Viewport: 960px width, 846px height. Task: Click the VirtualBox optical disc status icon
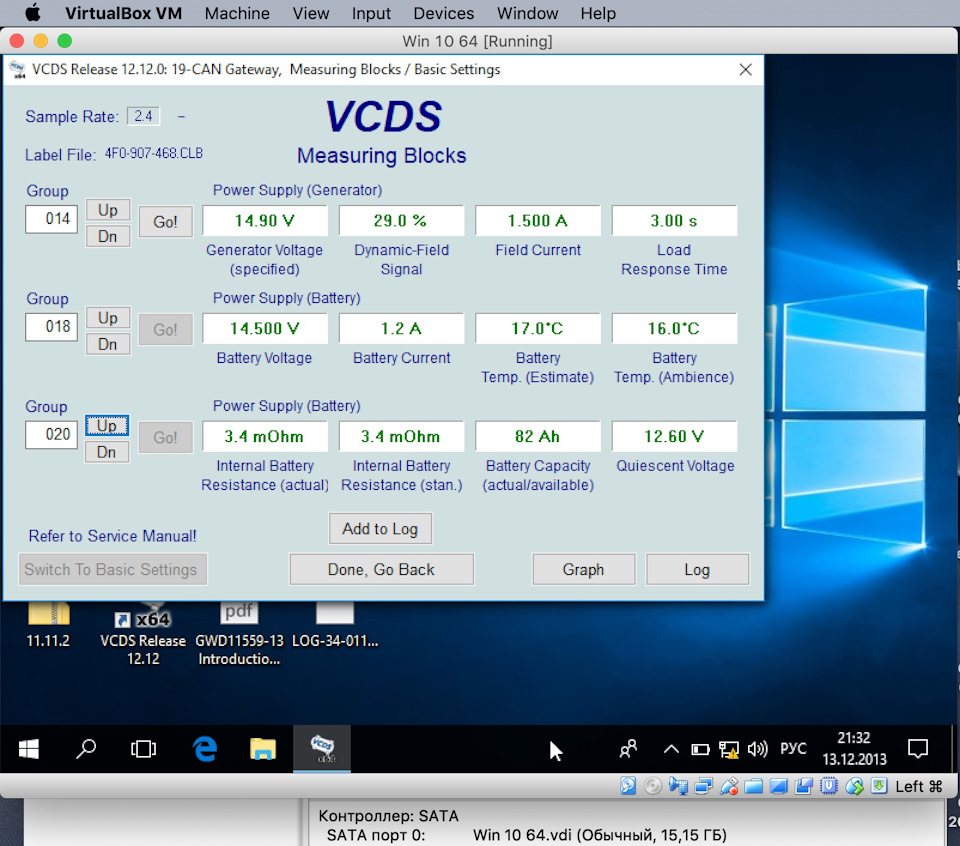653,785
